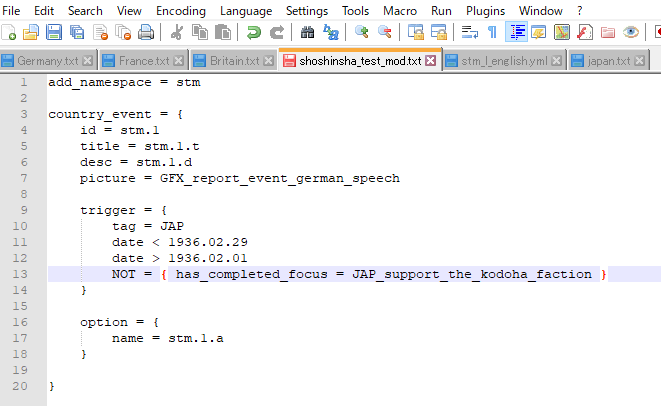Toggle show all characters pilcrow icon
This screenshot has height=406, width=661.
[x=492, y=32]
